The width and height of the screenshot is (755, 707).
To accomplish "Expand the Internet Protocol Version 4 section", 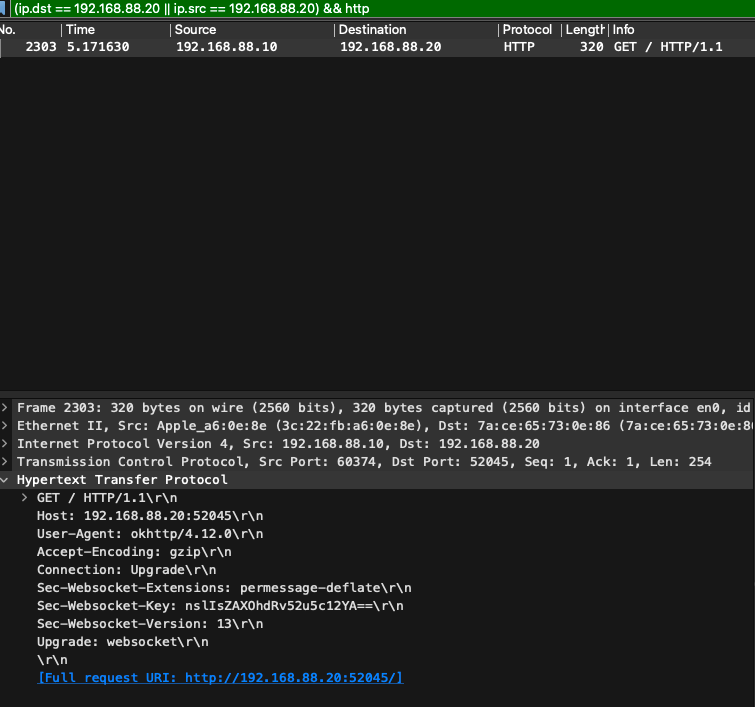I will tap(6, 444).
